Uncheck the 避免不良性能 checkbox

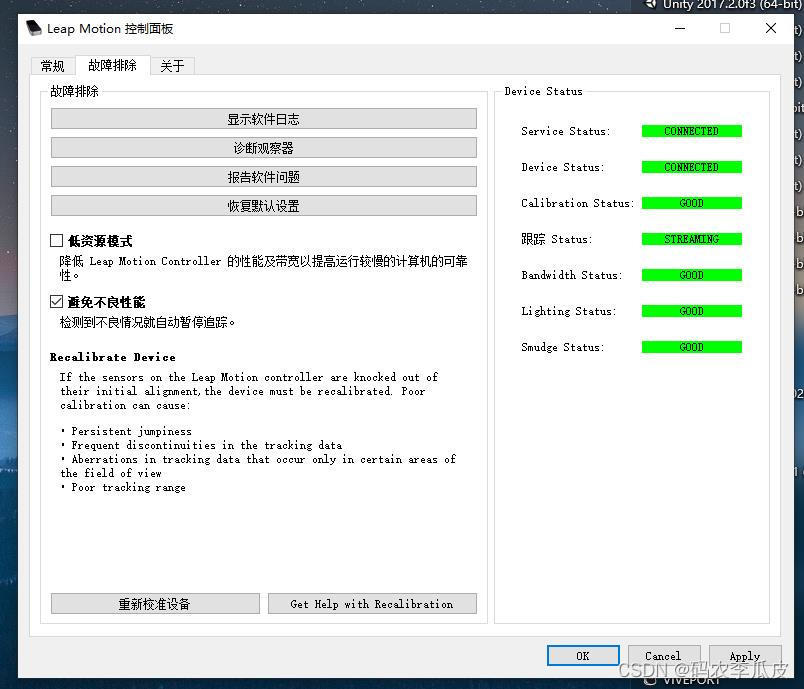pyautogui.click(x=56, y=301)
